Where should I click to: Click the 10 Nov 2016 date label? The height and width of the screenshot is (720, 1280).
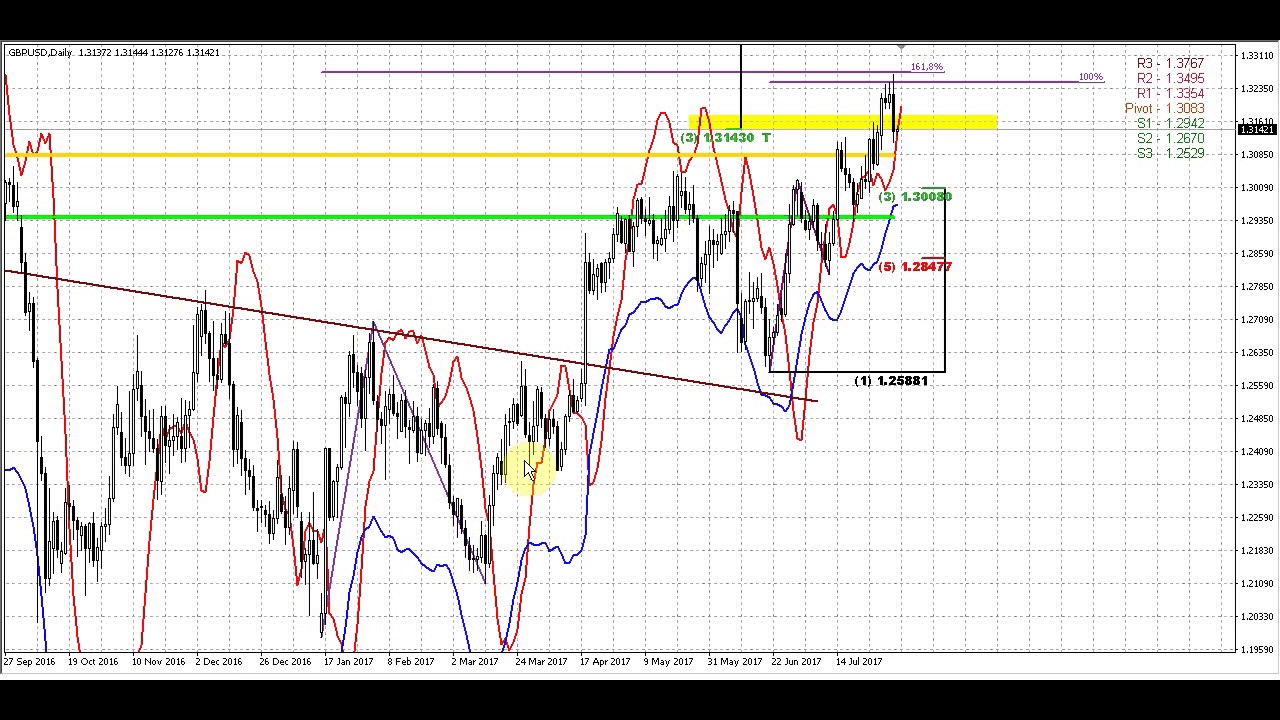click(158, 662)
